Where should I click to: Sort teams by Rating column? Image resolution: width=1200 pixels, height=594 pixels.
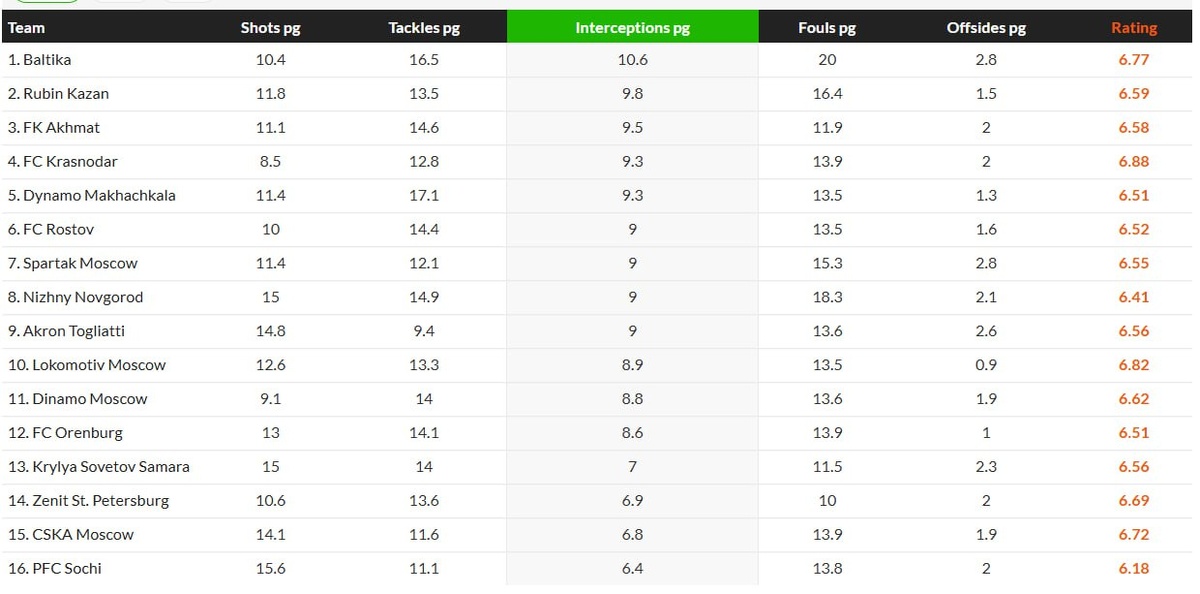[1134, 28]
